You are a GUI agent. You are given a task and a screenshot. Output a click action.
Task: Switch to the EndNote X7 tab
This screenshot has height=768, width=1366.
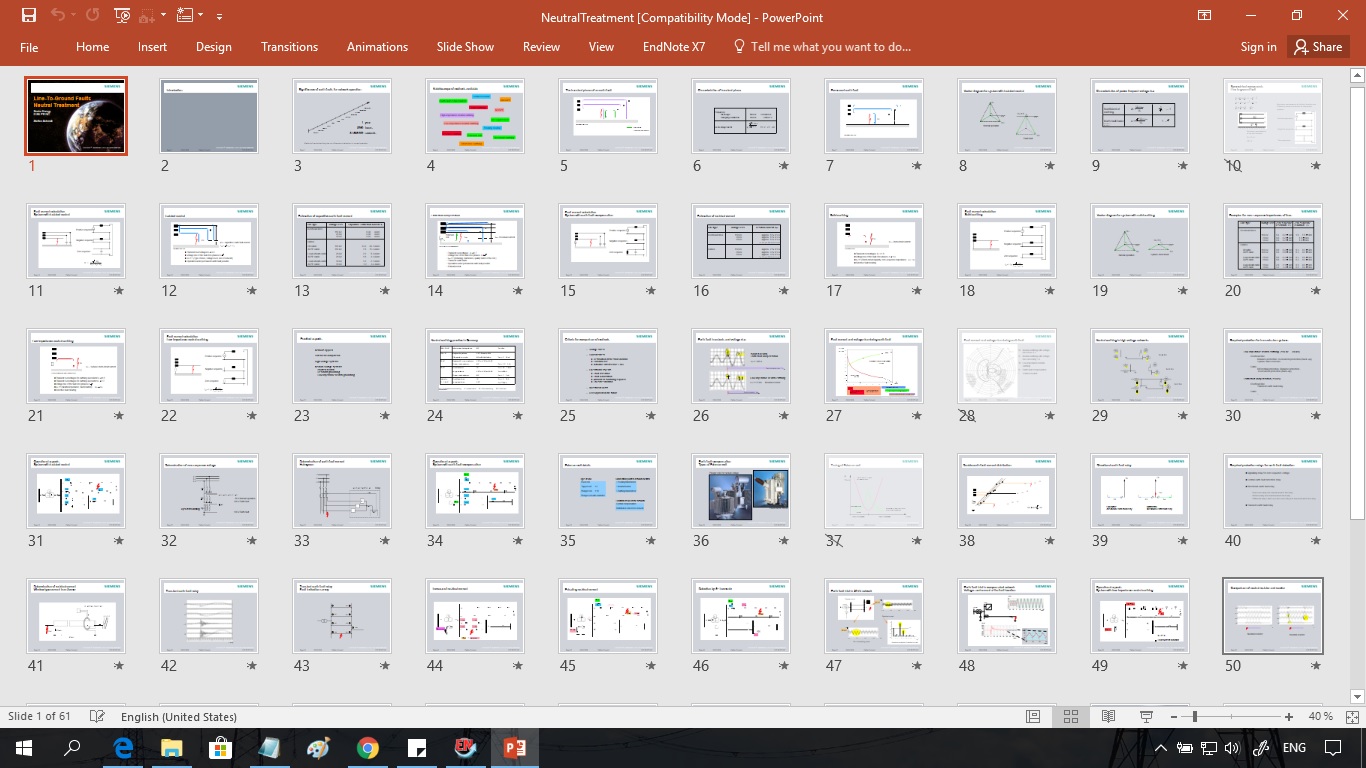point(673,47)
